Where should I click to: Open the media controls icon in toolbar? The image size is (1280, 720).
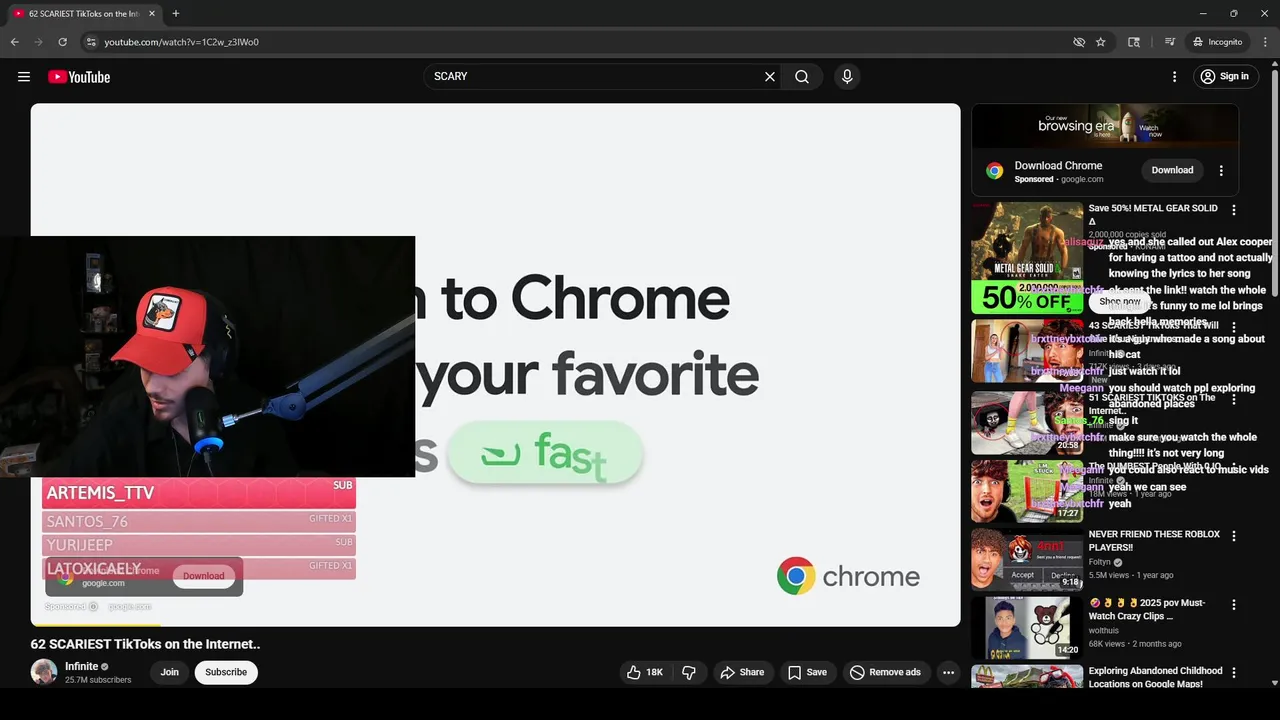pyautogui.click(x=1170, y=42)
